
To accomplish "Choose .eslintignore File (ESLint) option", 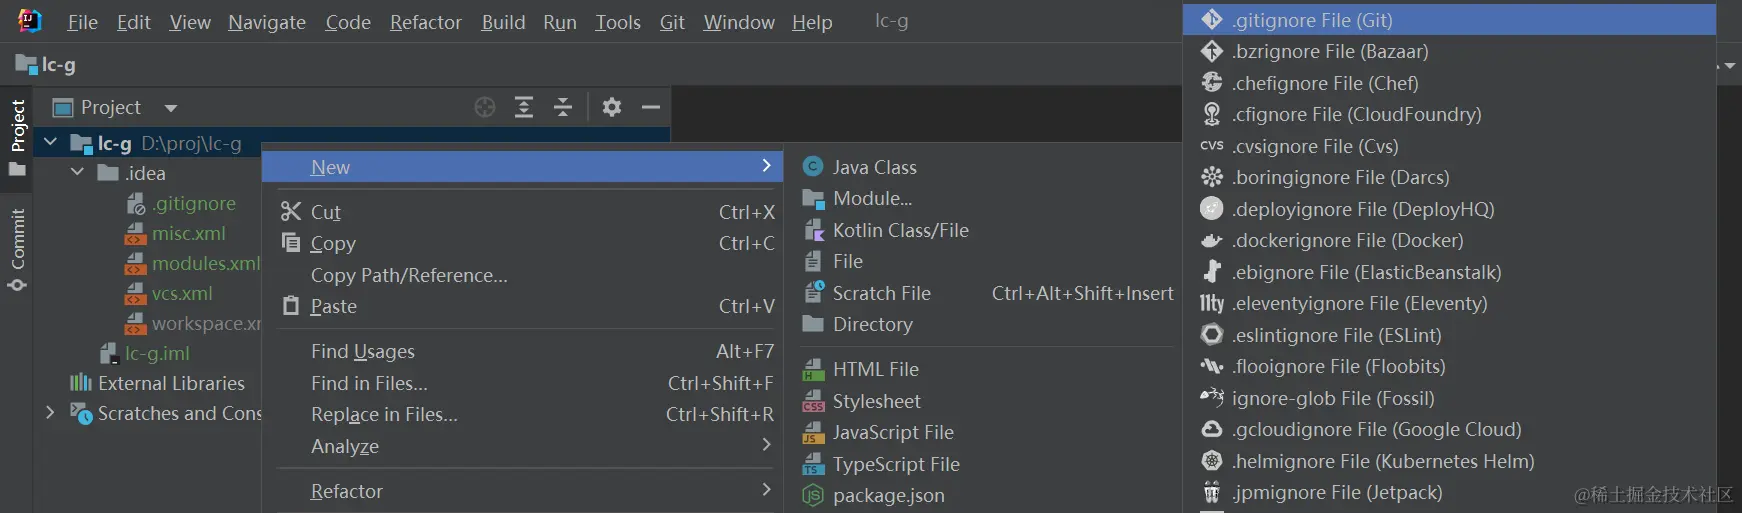I will pyautogui.click(x=1336, y=335).
